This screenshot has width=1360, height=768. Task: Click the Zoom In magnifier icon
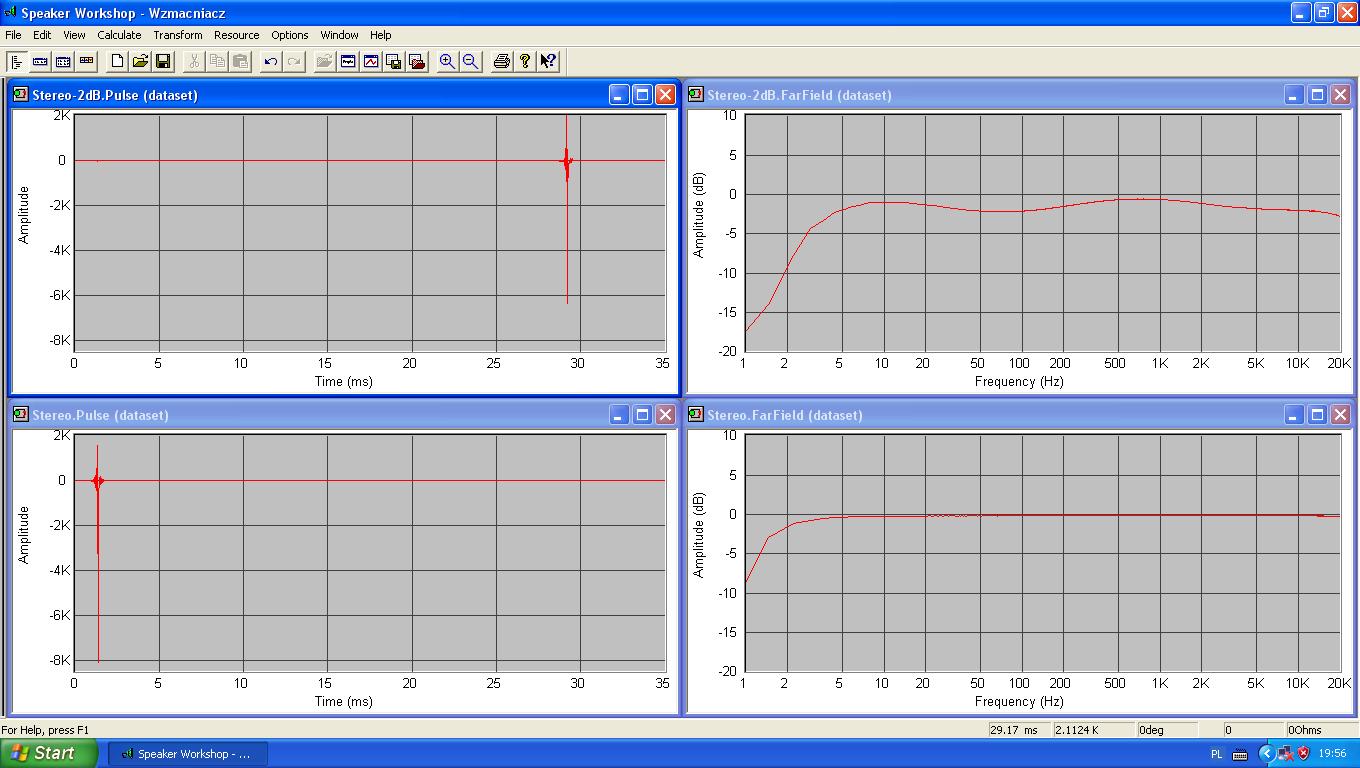[x=447, y=61]
